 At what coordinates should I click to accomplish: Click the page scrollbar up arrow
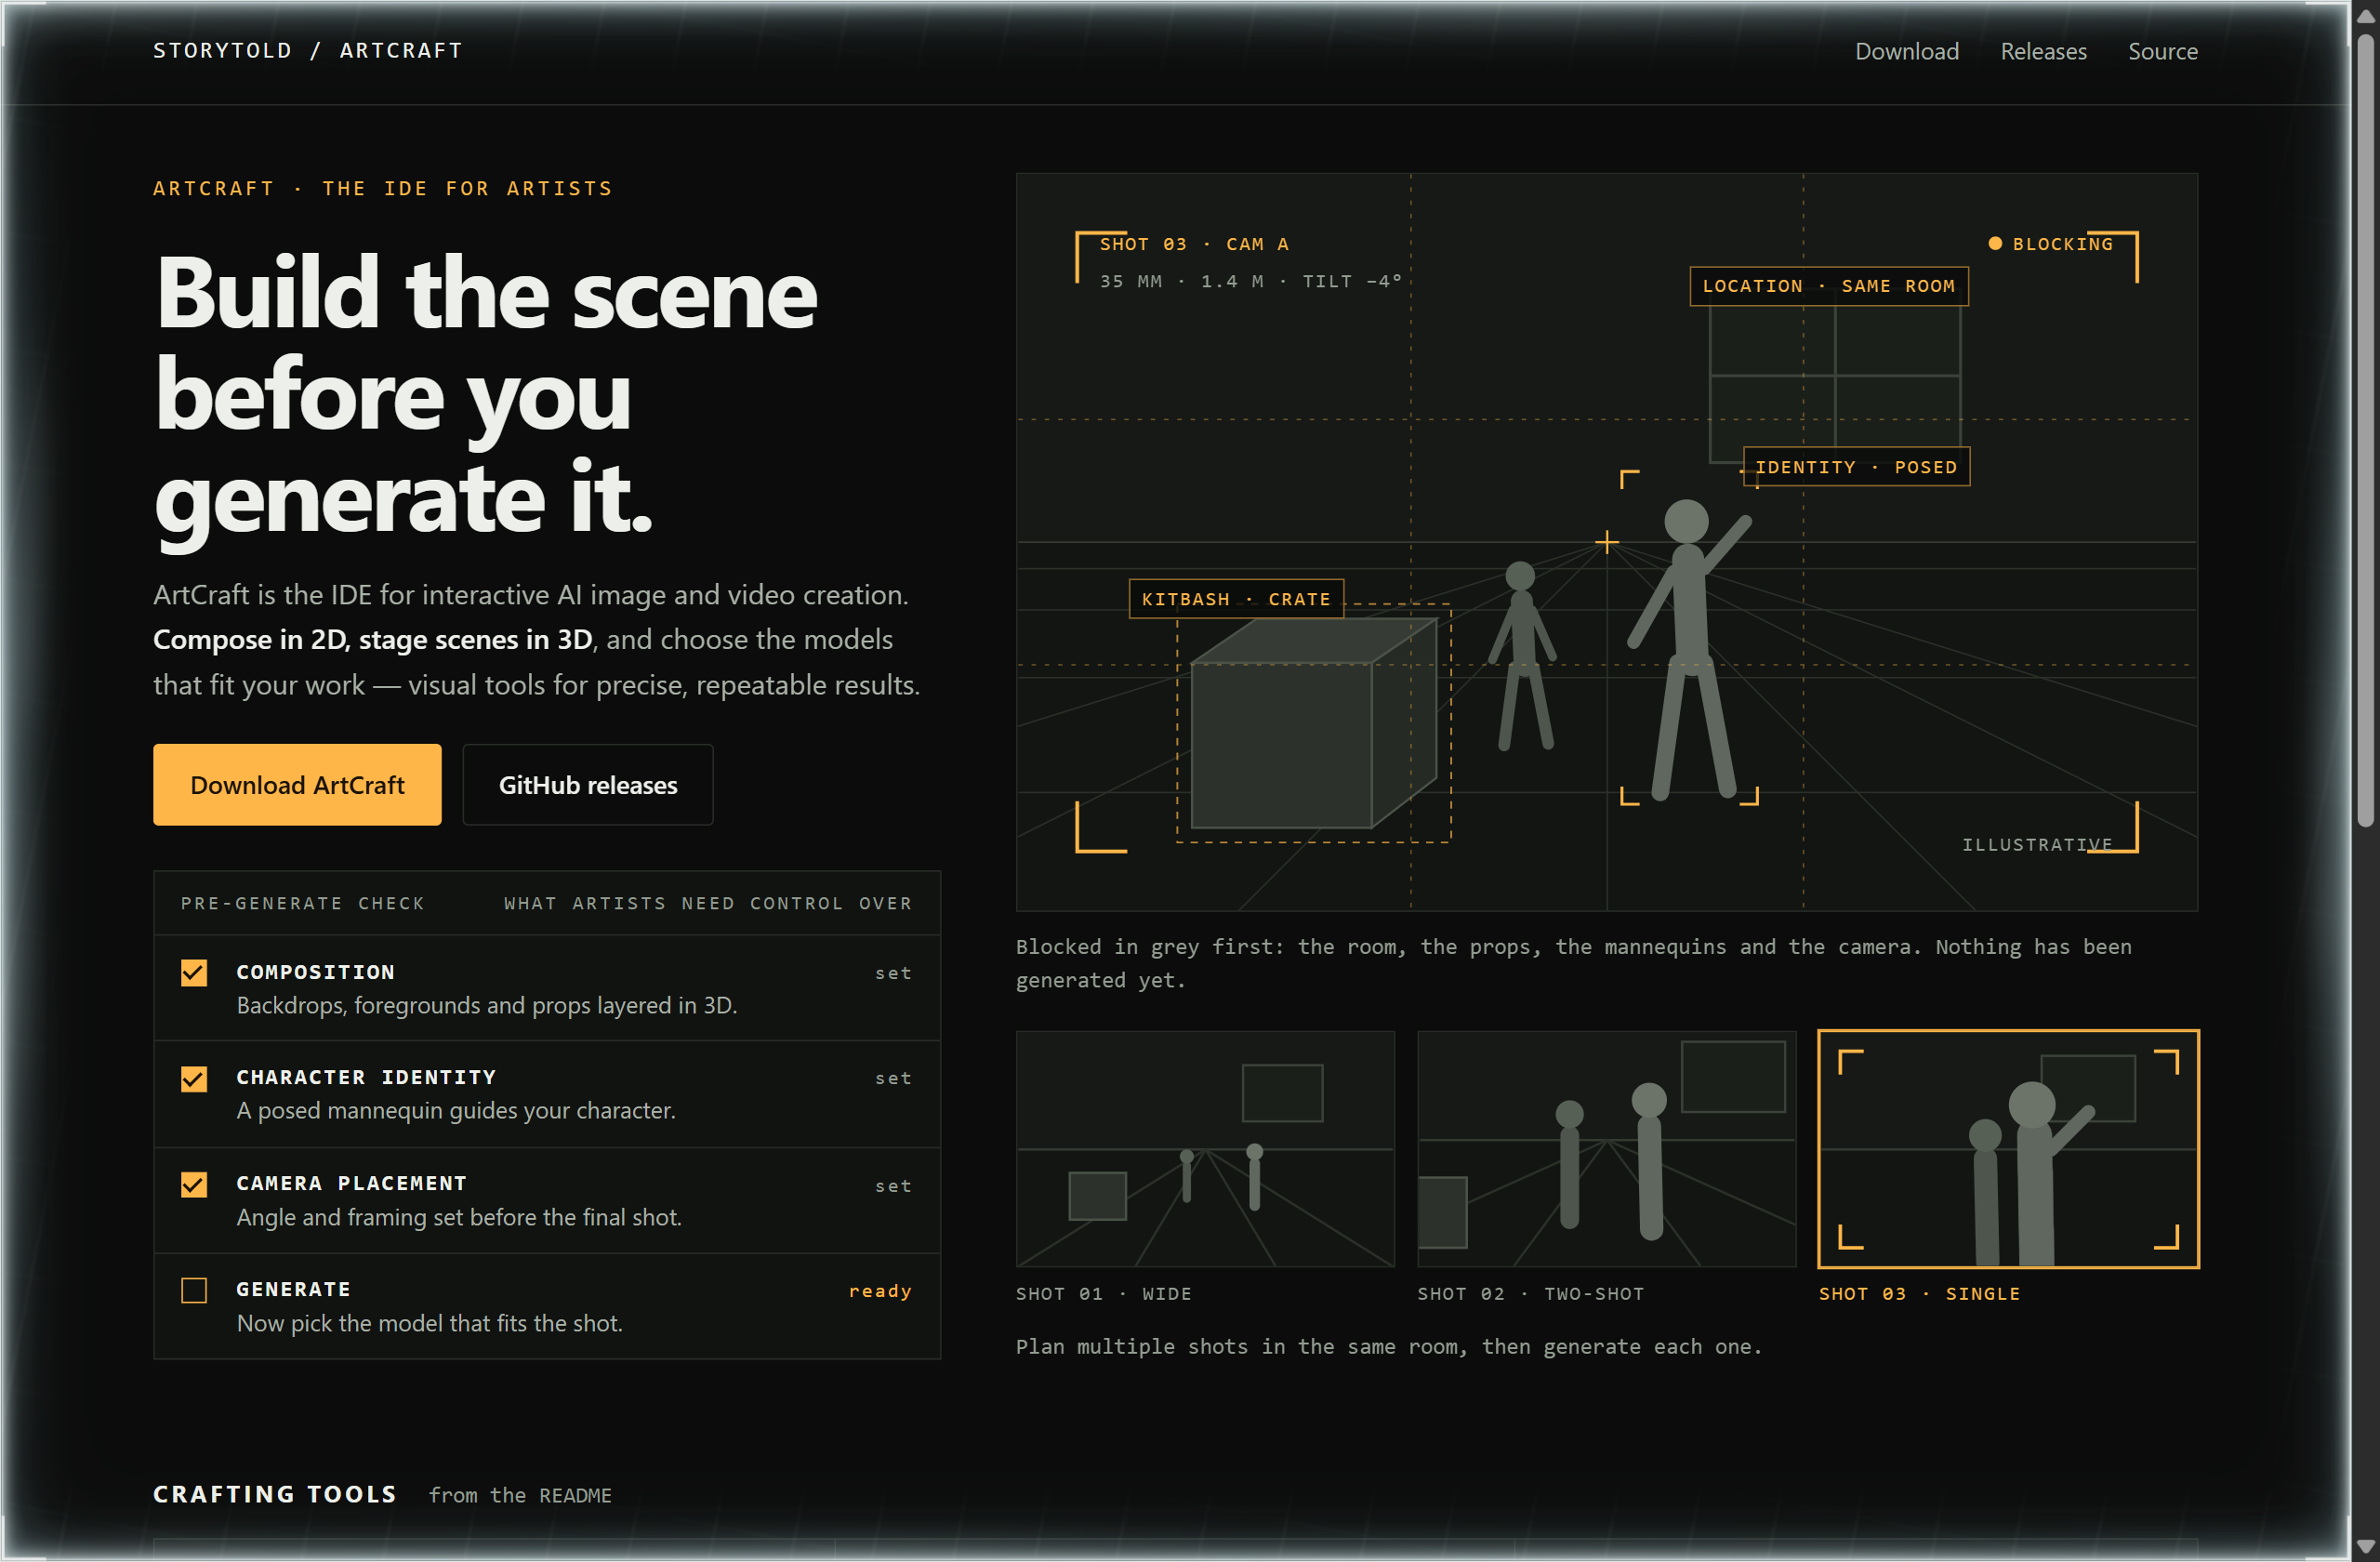(2365, 15)
